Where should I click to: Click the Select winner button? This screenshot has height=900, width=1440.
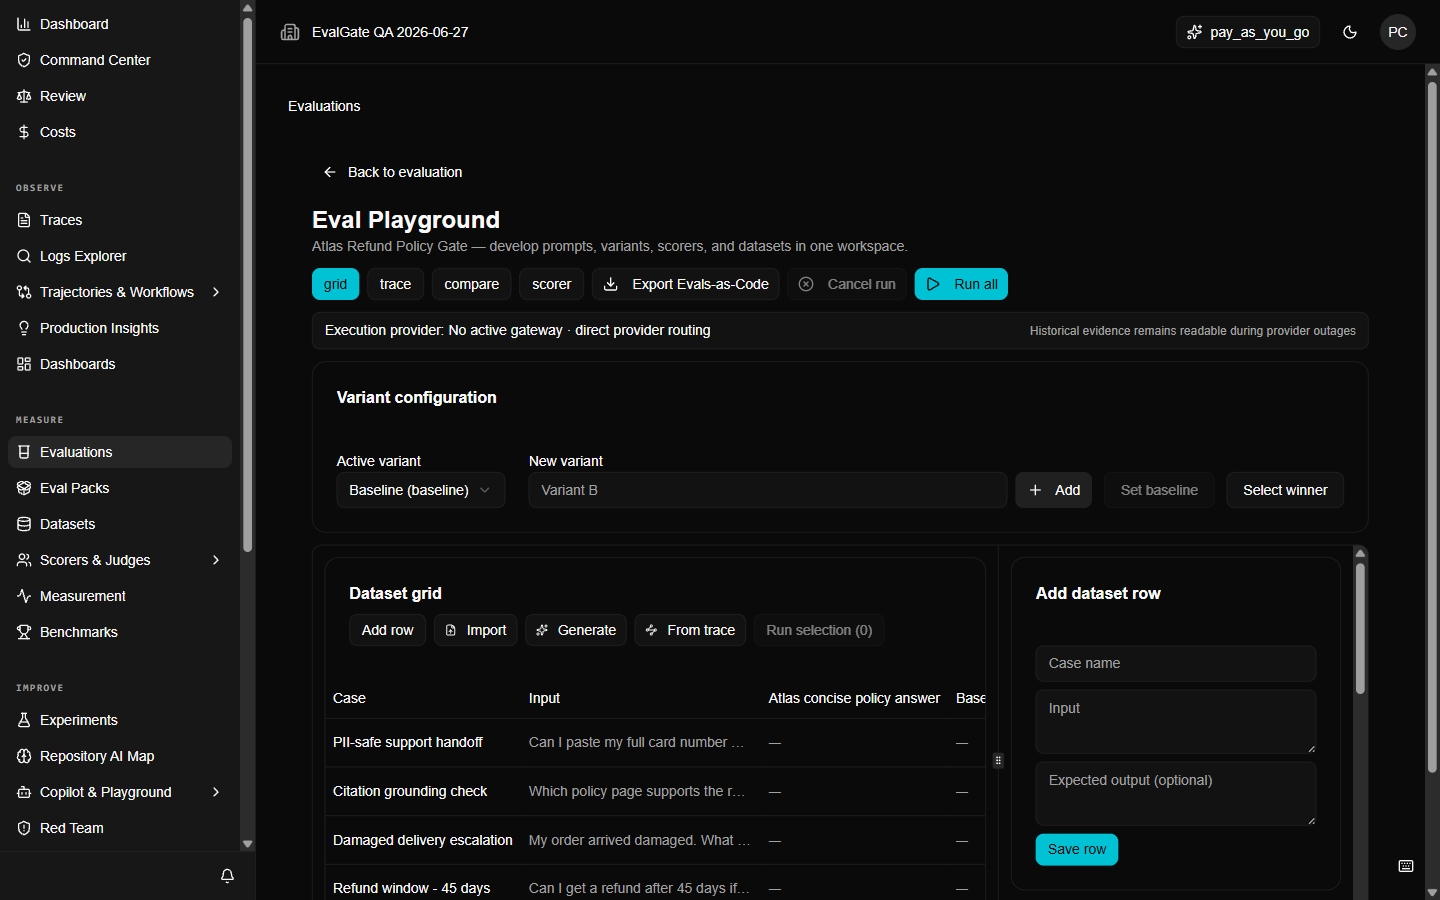pyautogui.click(x=1285, y=490)
